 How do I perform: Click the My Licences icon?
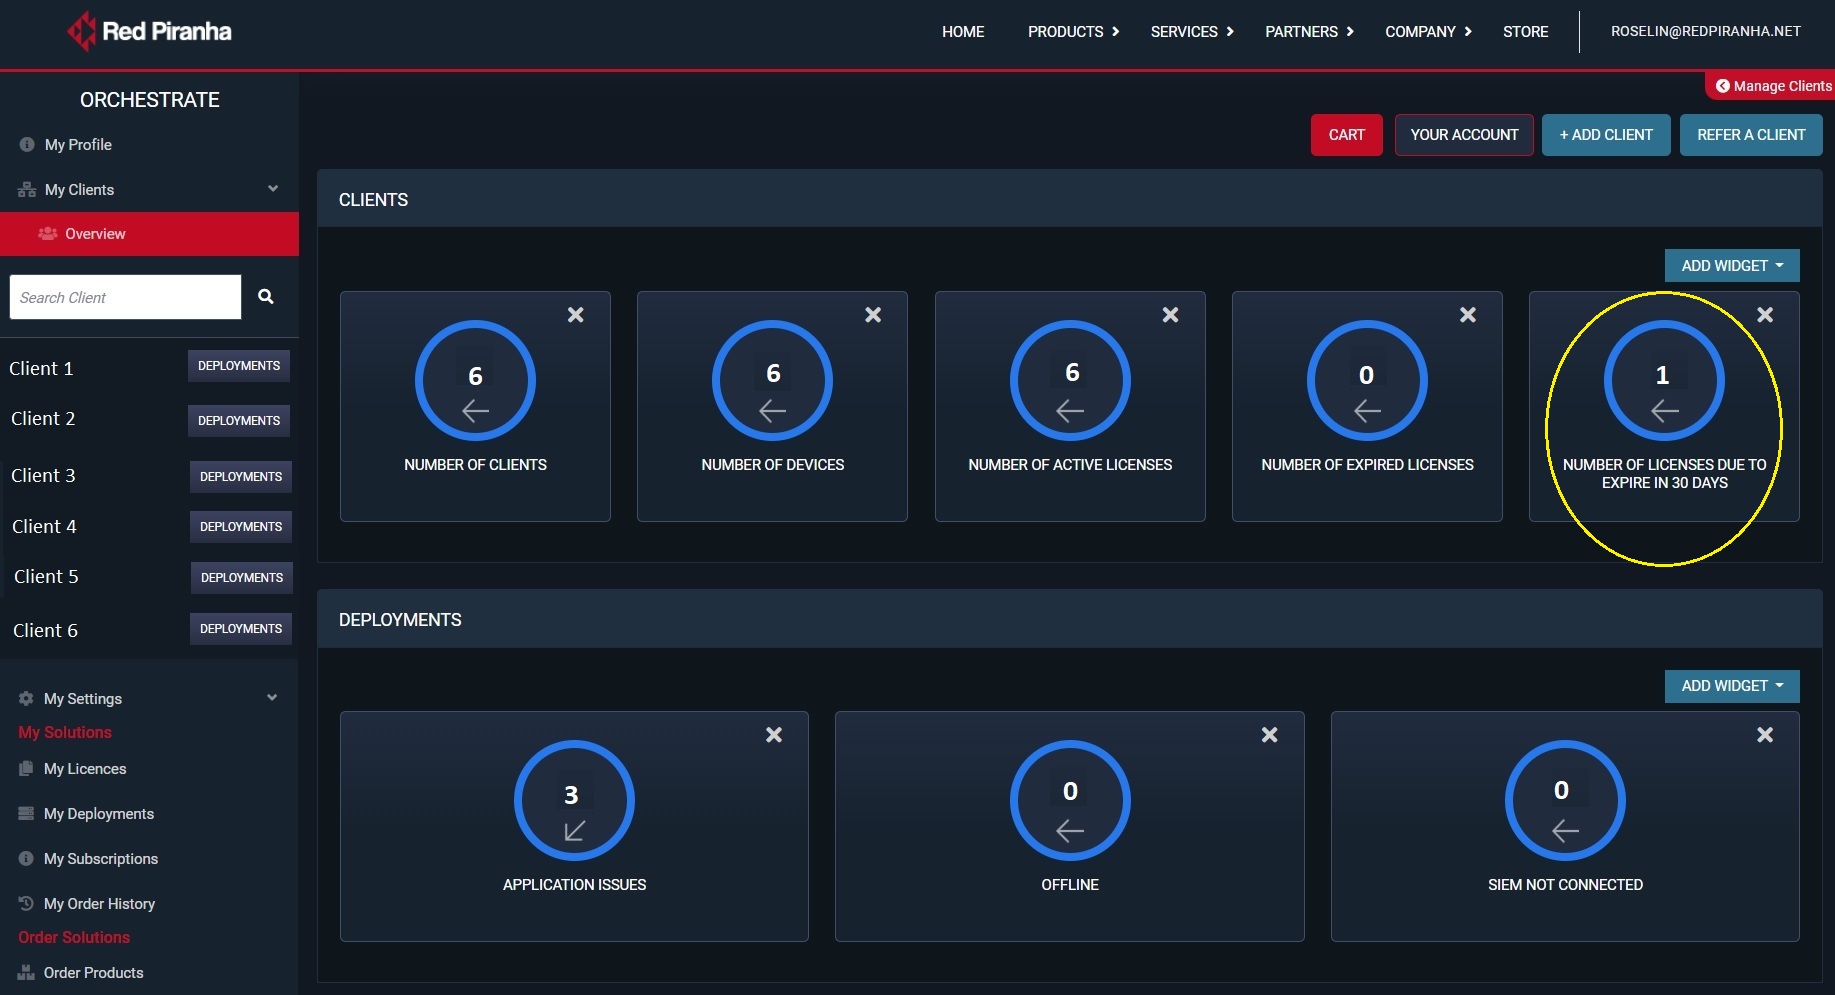[x=26, y=769]
